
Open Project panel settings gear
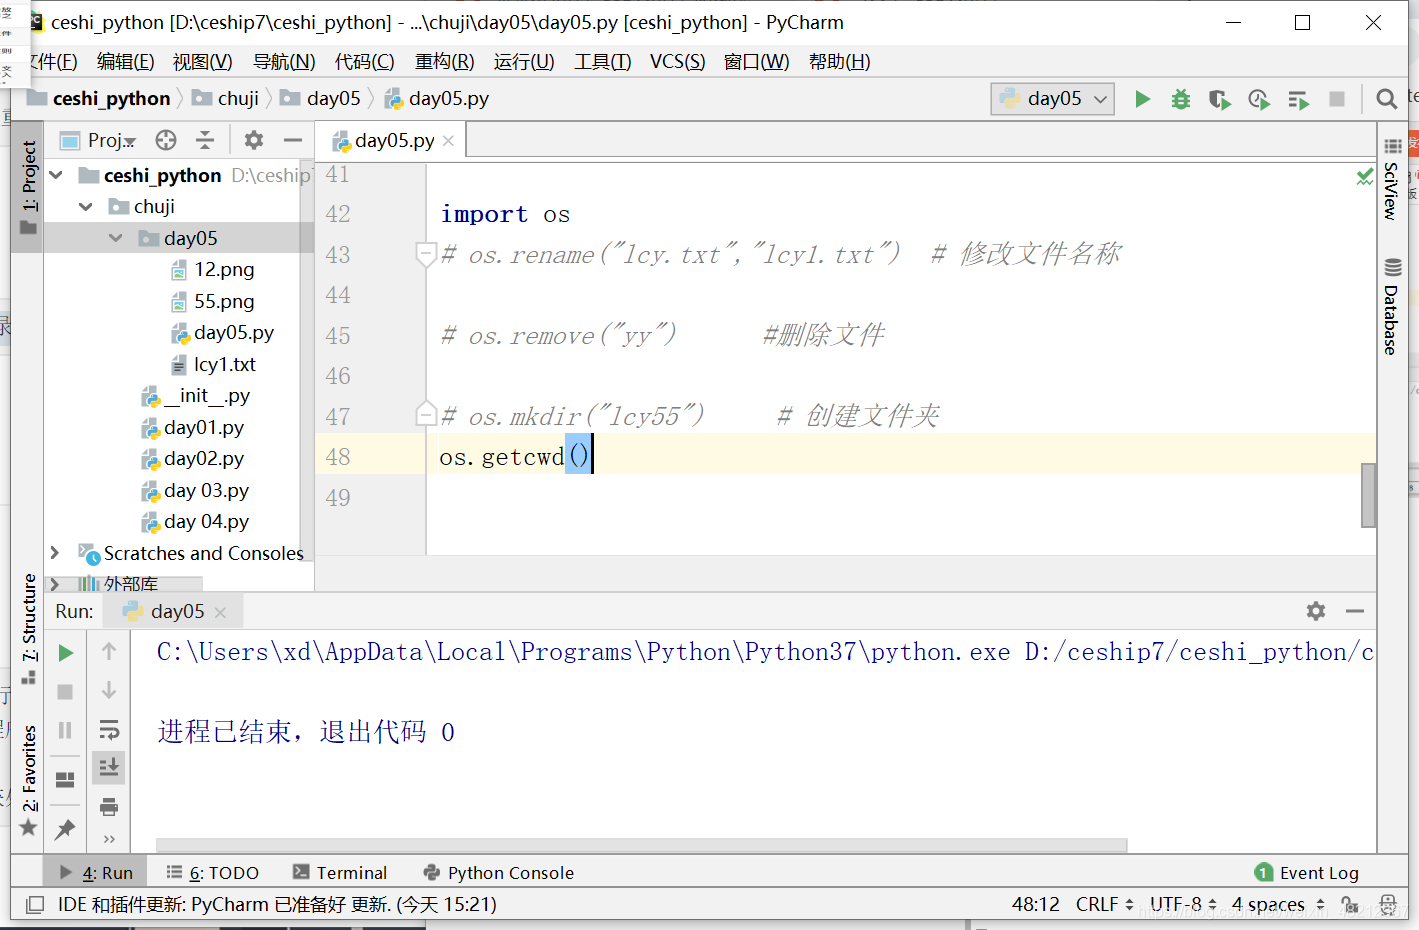point(254,140)
